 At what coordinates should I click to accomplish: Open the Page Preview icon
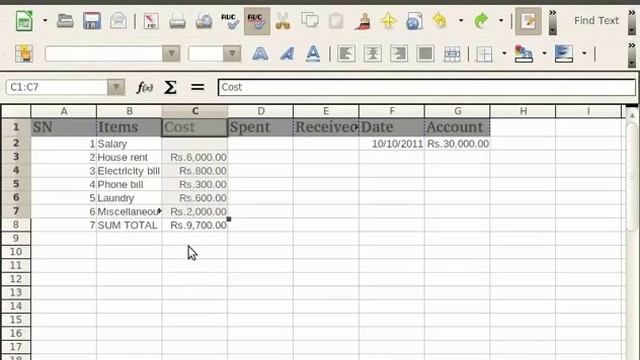[x=204, y=20]
